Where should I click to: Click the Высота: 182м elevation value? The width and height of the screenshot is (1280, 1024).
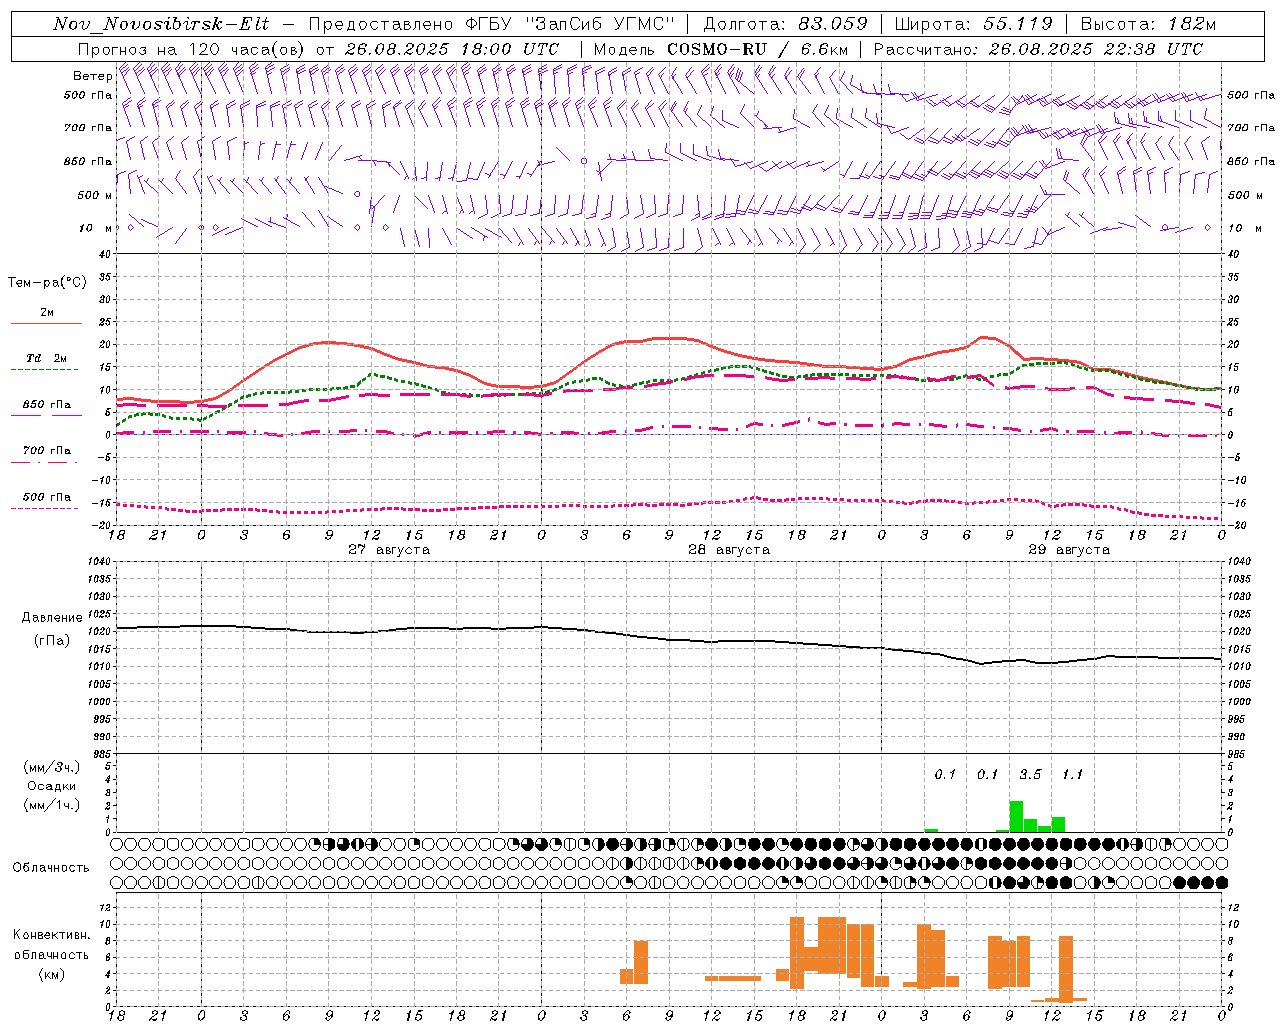pyautogui.click(x=1148, y=24)
